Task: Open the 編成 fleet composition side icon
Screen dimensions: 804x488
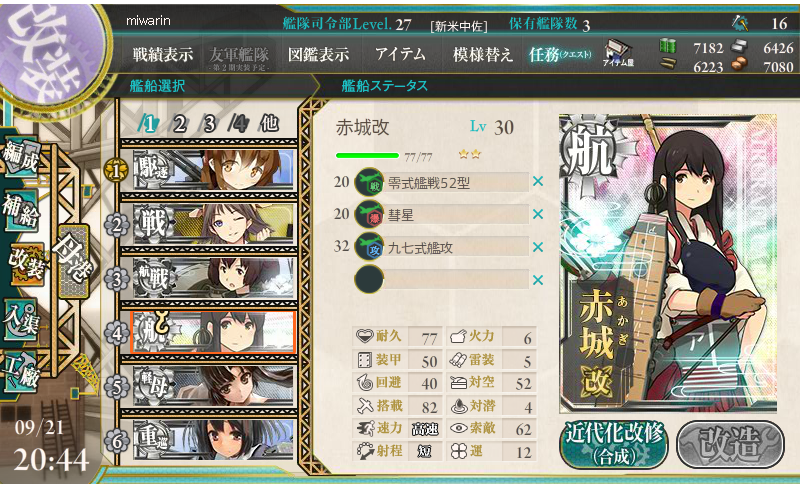Action: pyautogui.click(x=21, y=156)
